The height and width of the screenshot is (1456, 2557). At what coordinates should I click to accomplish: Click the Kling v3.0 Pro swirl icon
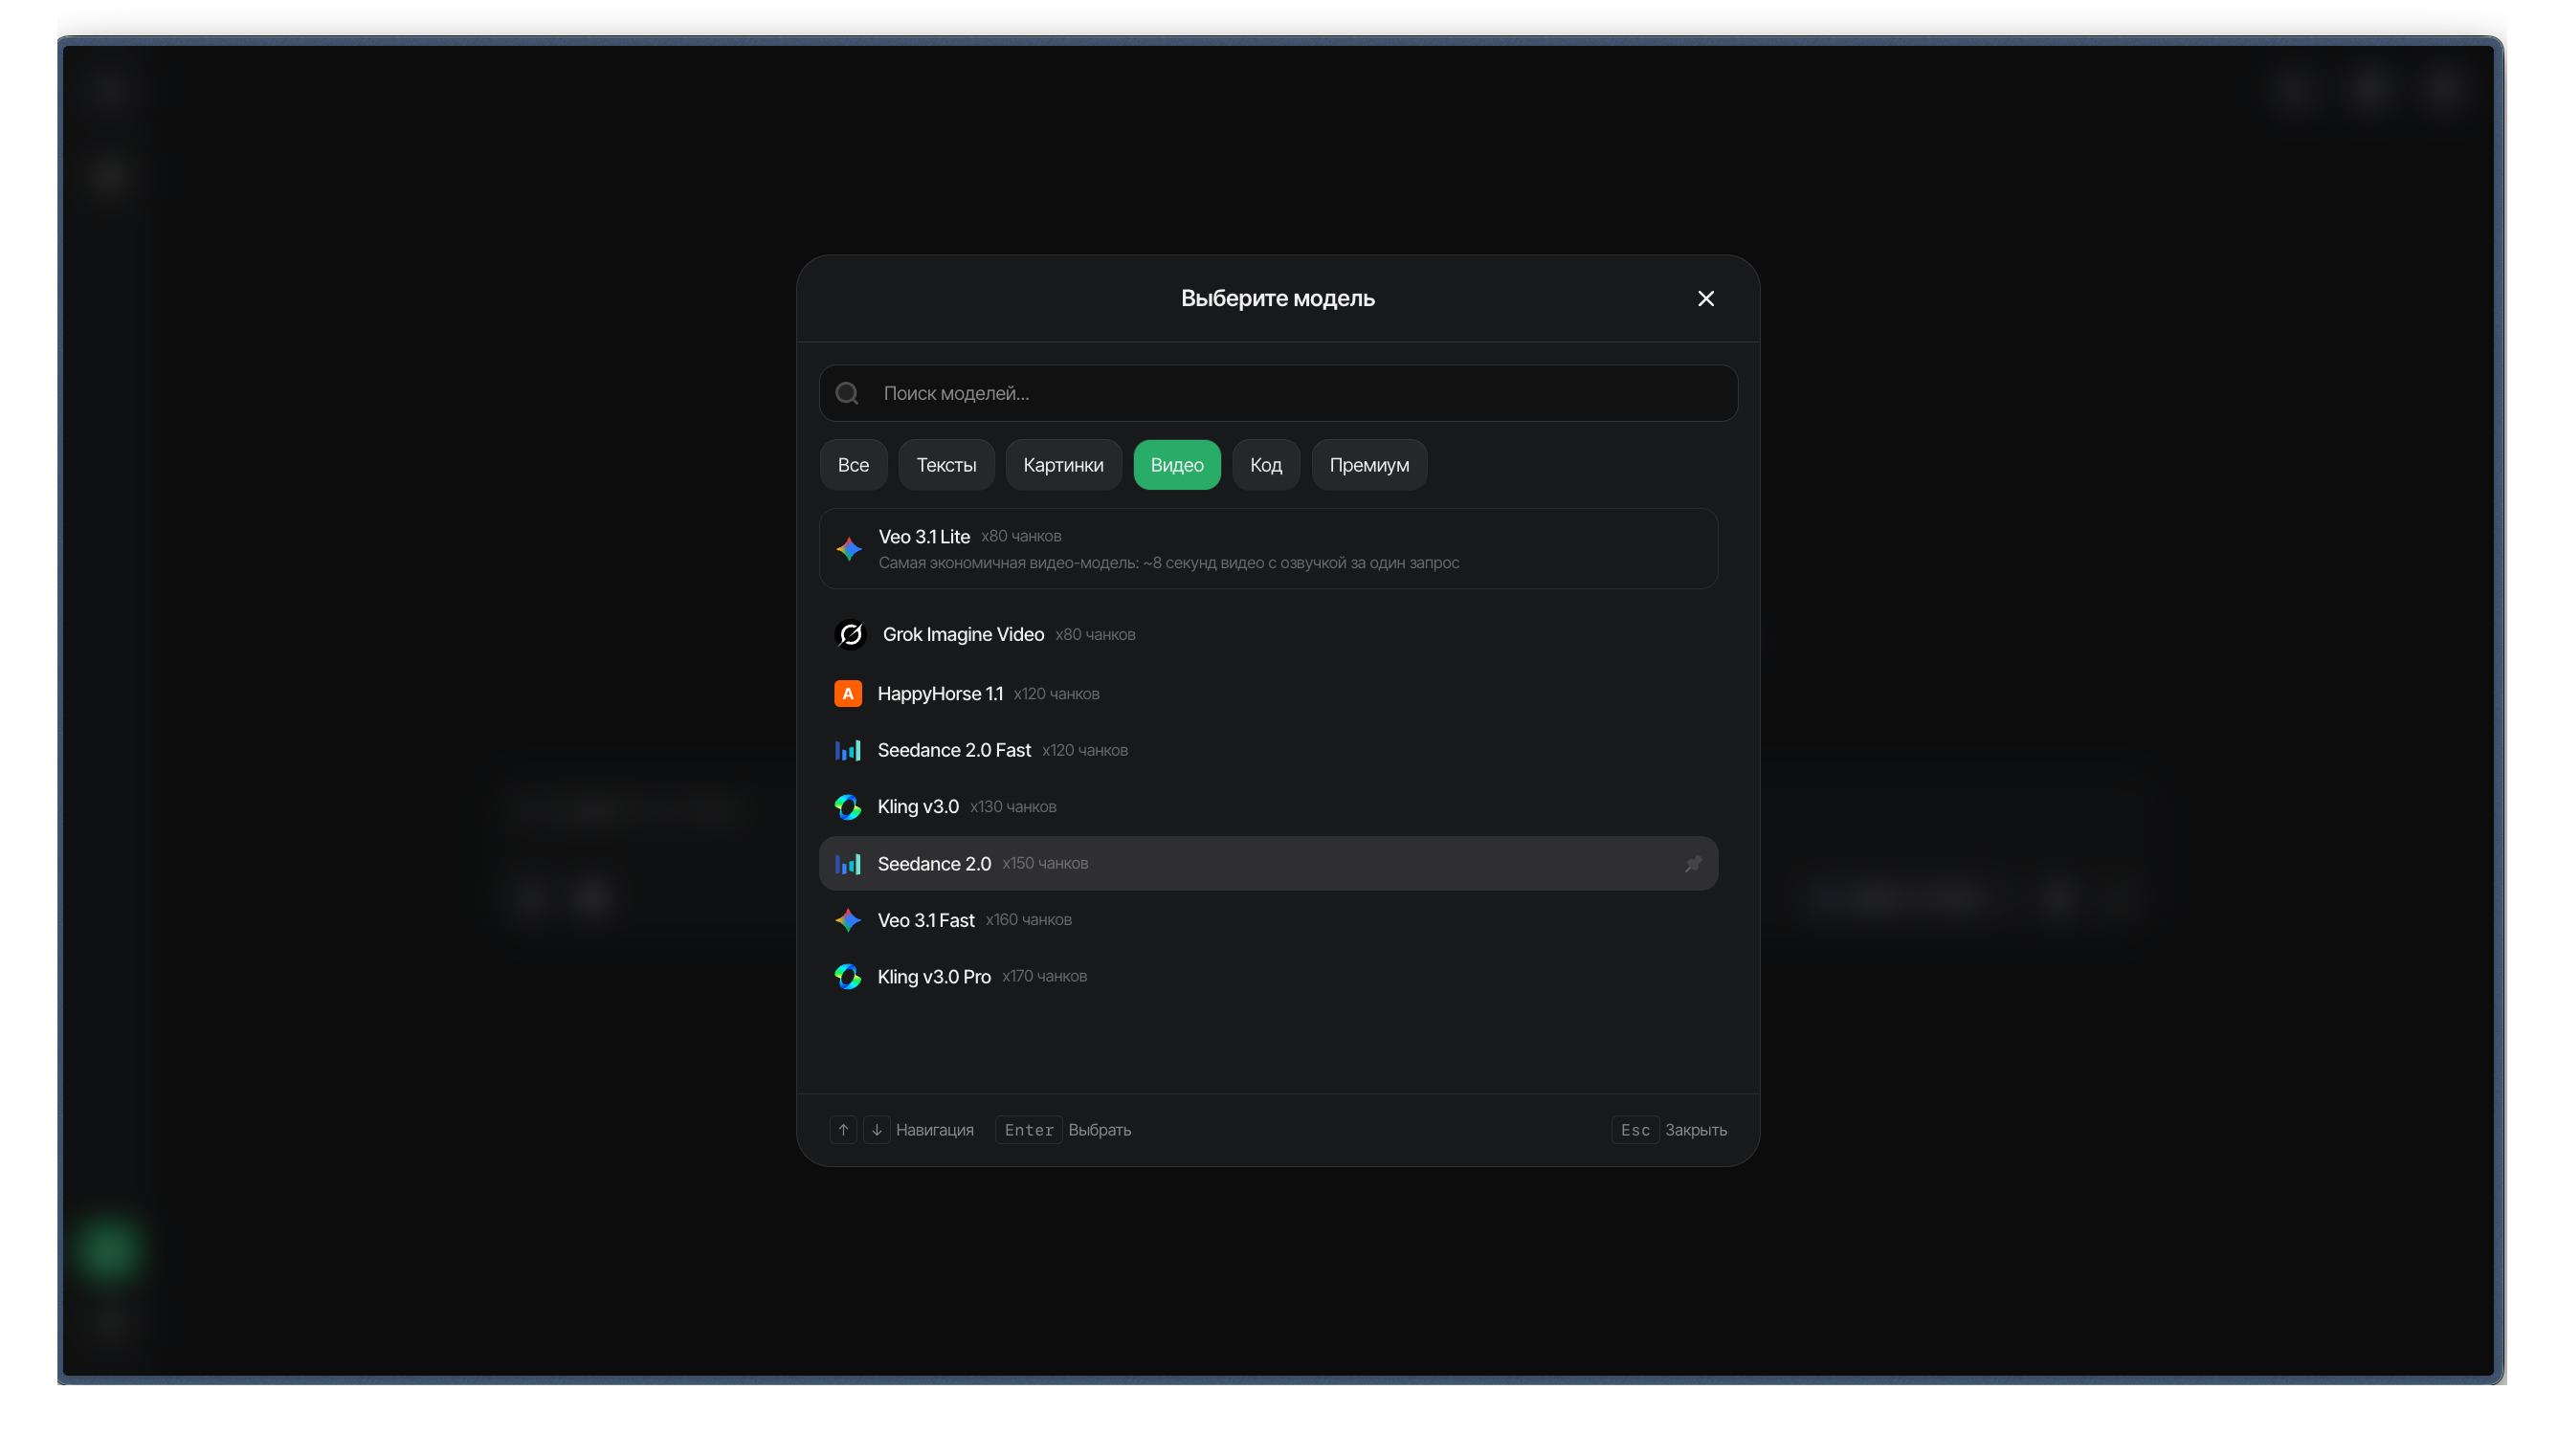tap(847, 977)
